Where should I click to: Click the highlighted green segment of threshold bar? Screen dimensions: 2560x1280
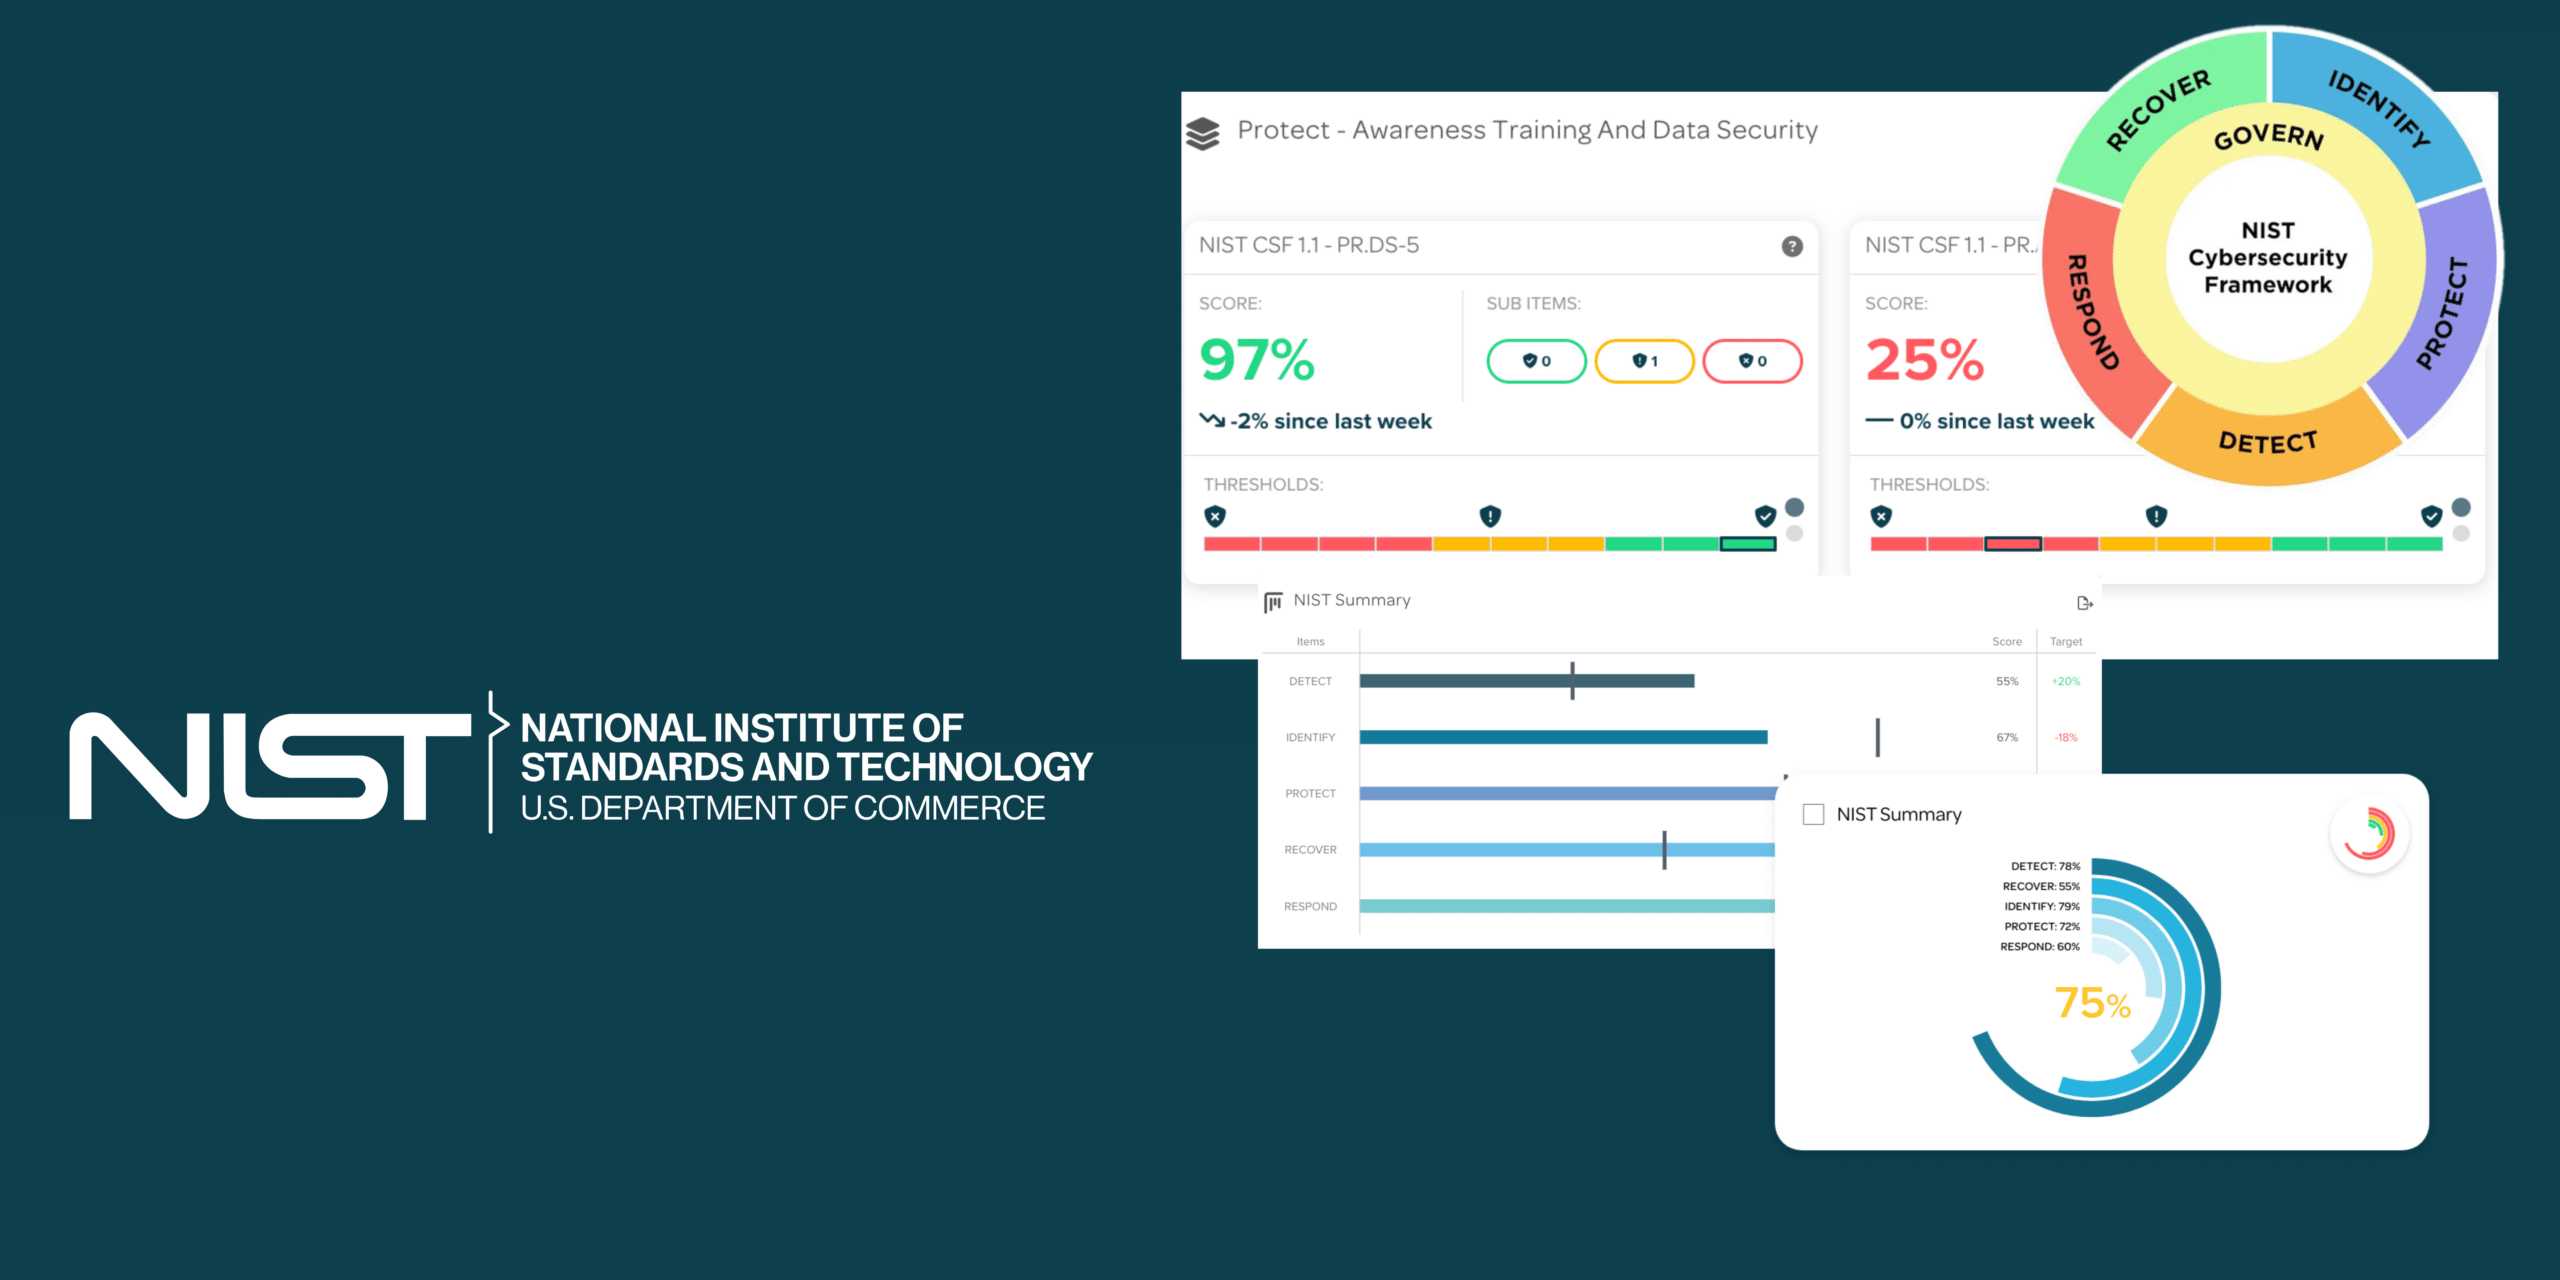pos(1747,544)
